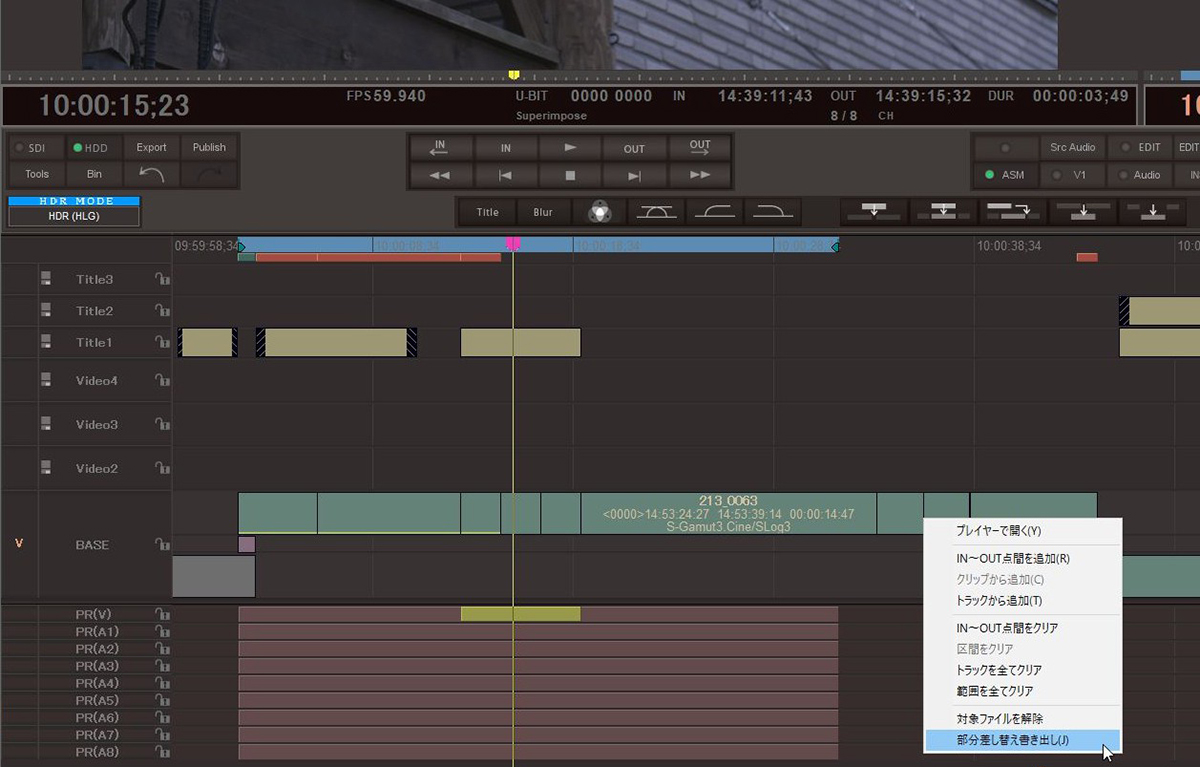Click the undo arrow icon

pos(151,174)
